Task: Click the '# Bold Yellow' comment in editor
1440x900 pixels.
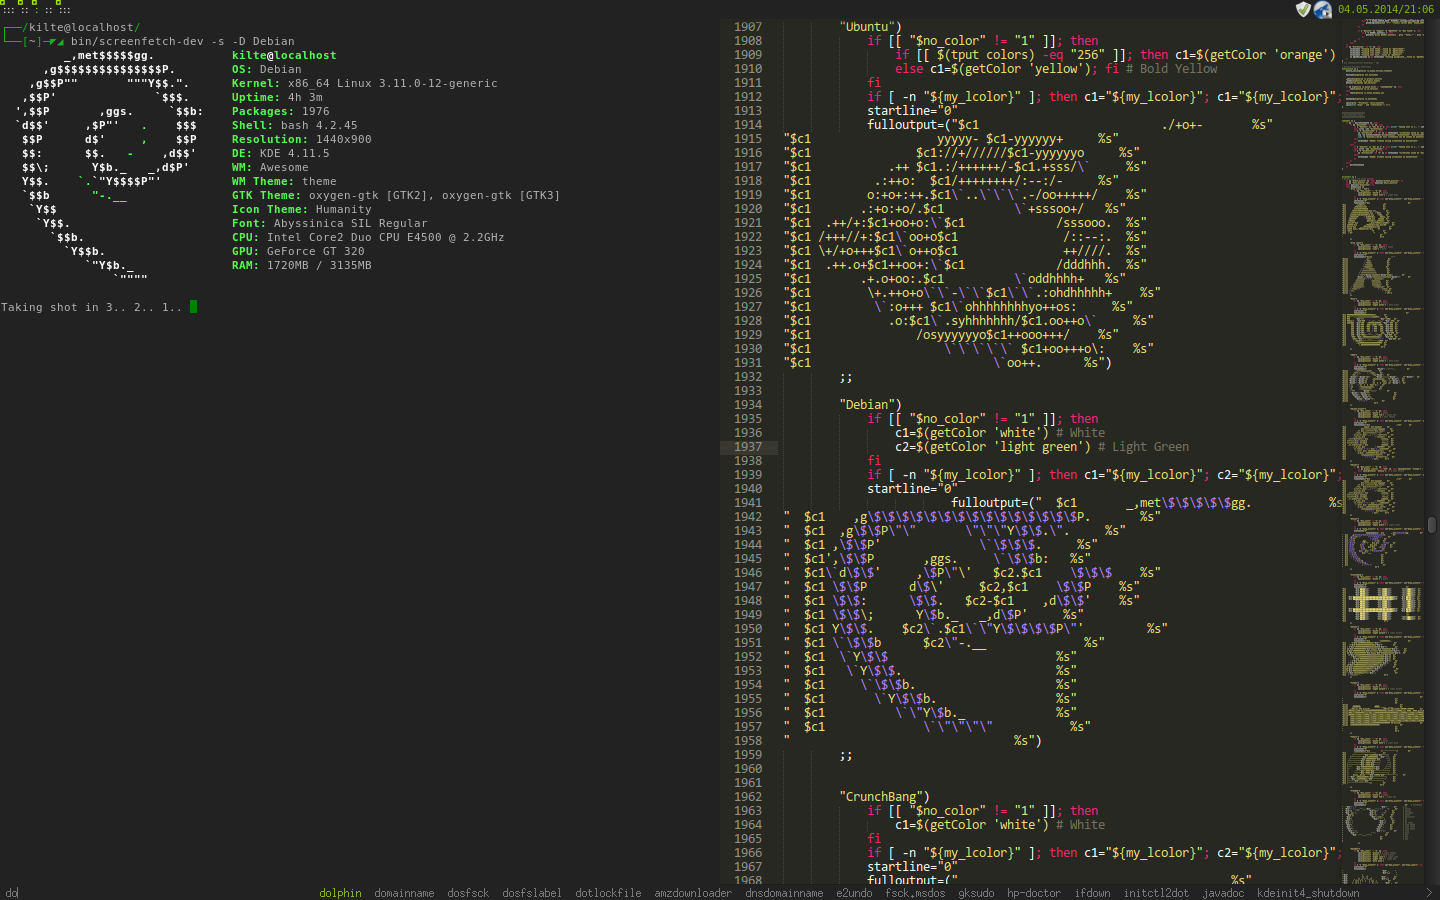Action: [1171, 69]
